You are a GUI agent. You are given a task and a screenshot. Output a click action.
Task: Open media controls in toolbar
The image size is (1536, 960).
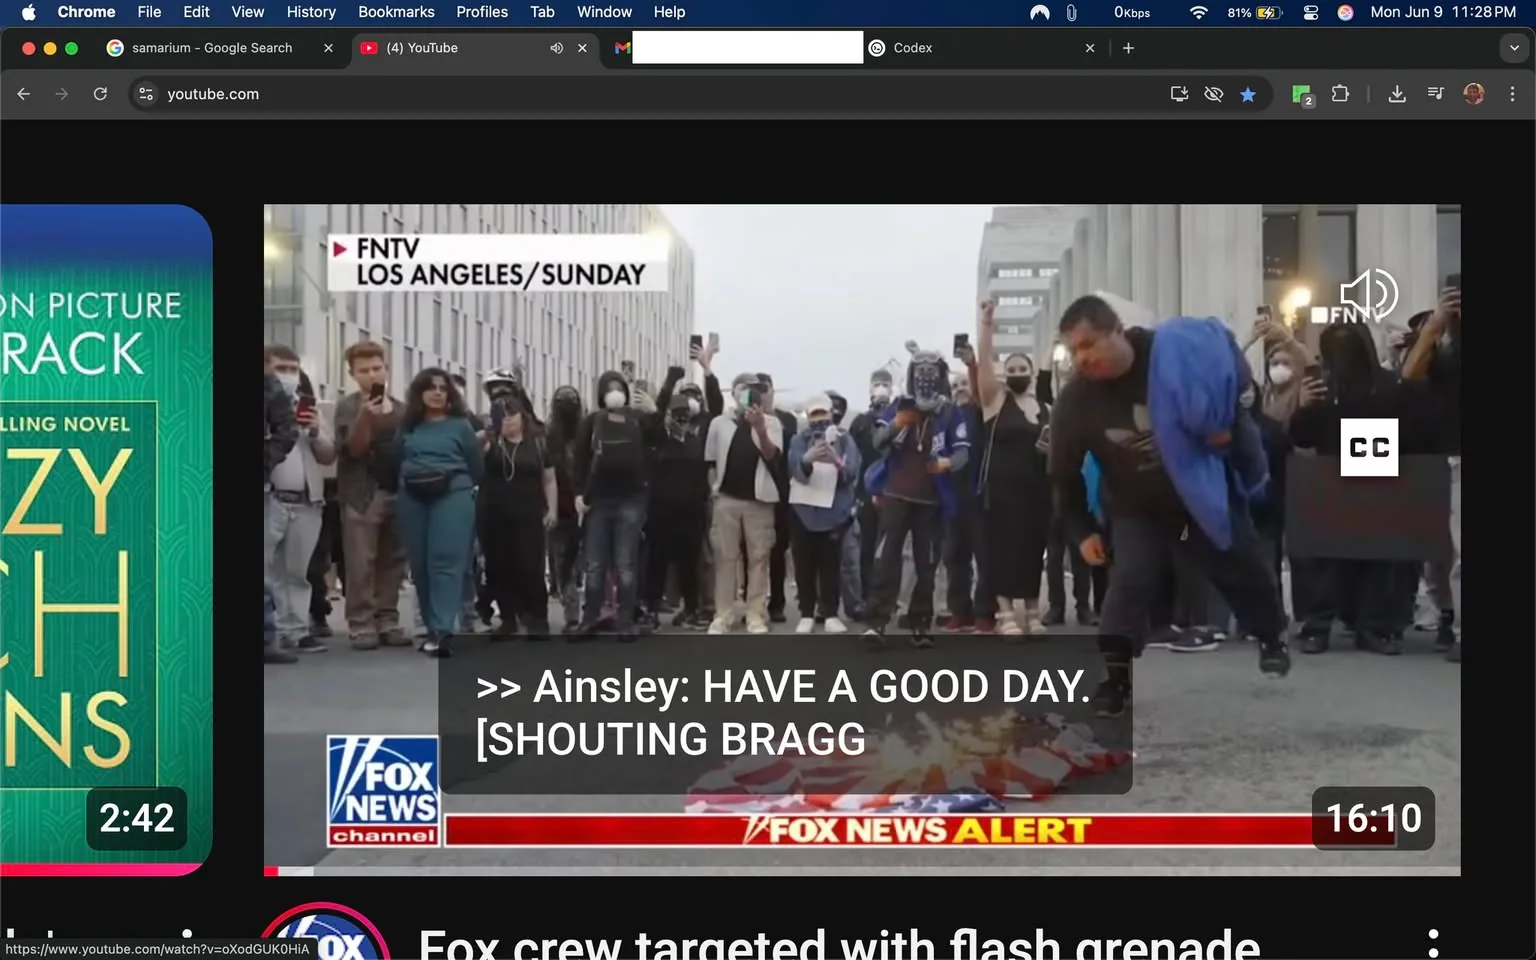pos(1435,94)
